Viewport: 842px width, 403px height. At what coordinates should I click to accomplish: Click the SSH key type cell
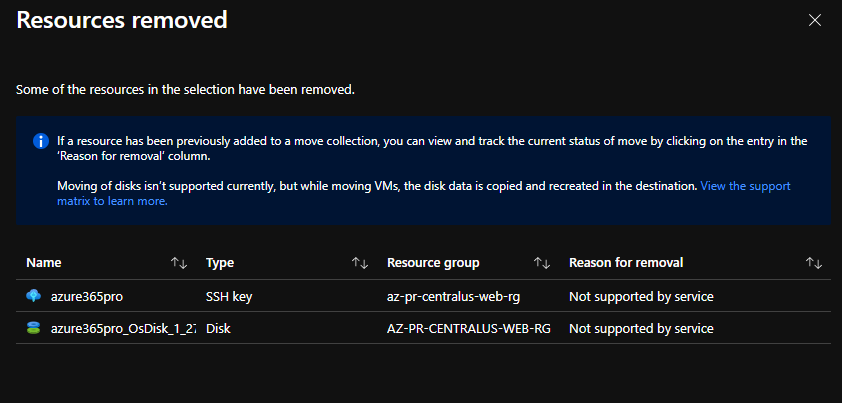coord(229,296)
